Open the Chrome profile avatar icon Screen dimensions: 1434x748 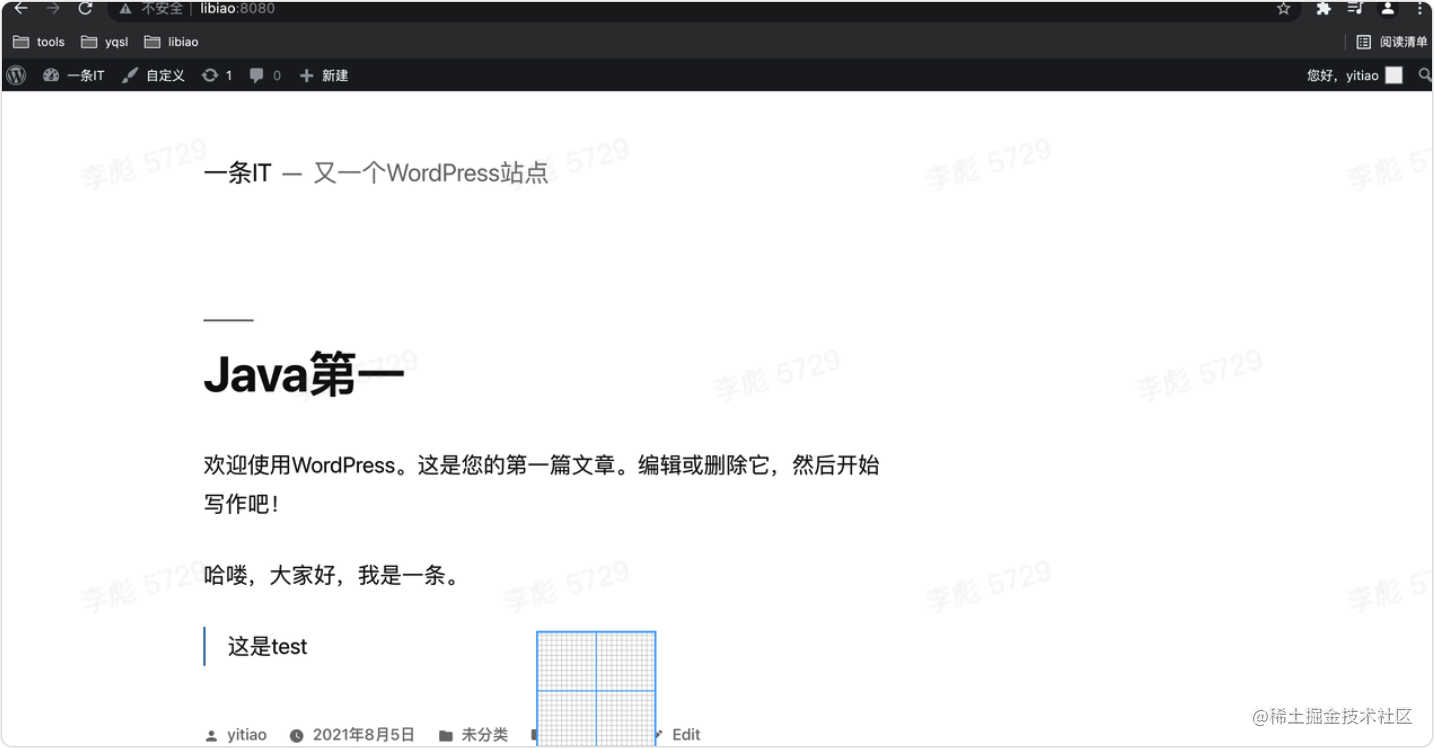click(x=1388, y=9)
